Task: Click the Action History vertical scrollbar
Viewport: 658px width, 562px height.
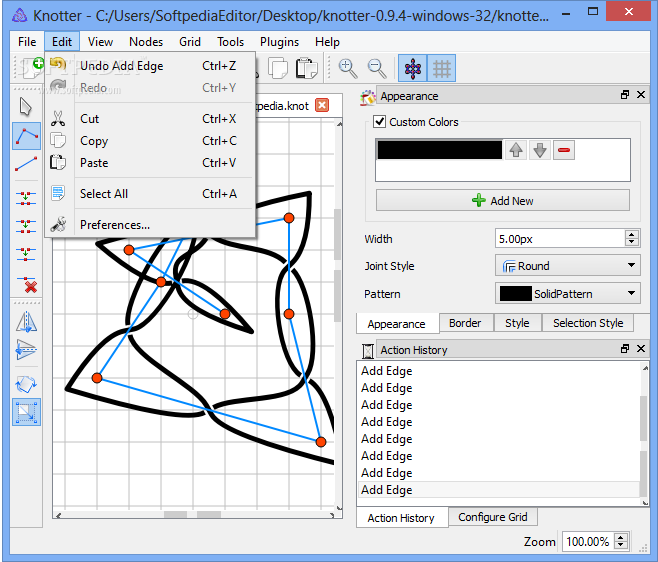Action: tap(644, 434)
